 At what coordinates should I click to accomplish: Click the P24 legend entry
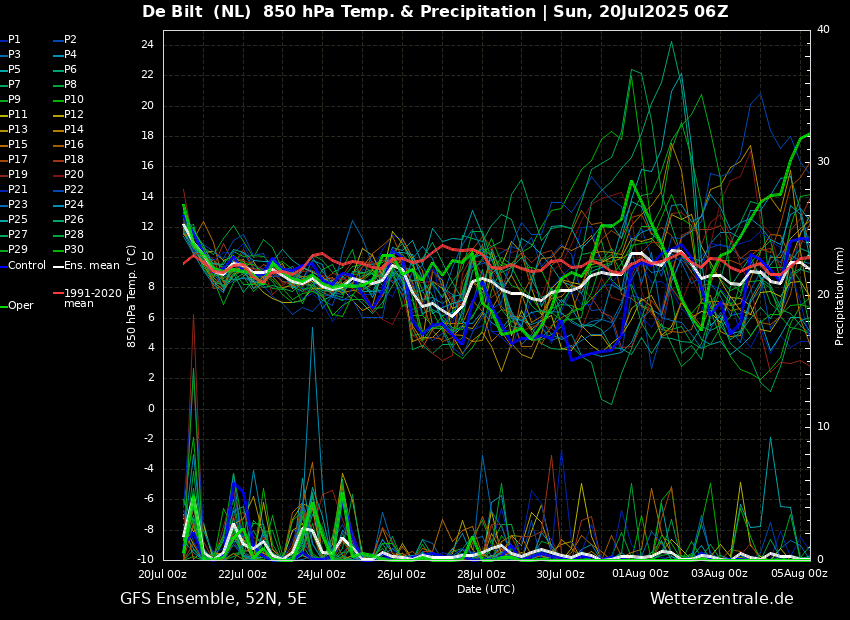68,204
